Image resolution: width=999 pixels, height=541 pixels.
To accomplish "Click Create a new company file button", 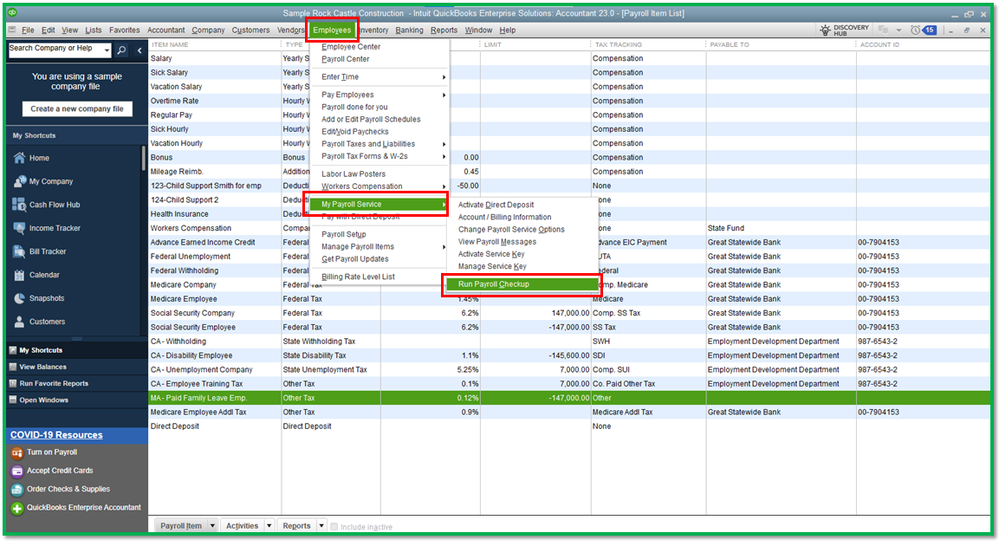I will (77, 109).
